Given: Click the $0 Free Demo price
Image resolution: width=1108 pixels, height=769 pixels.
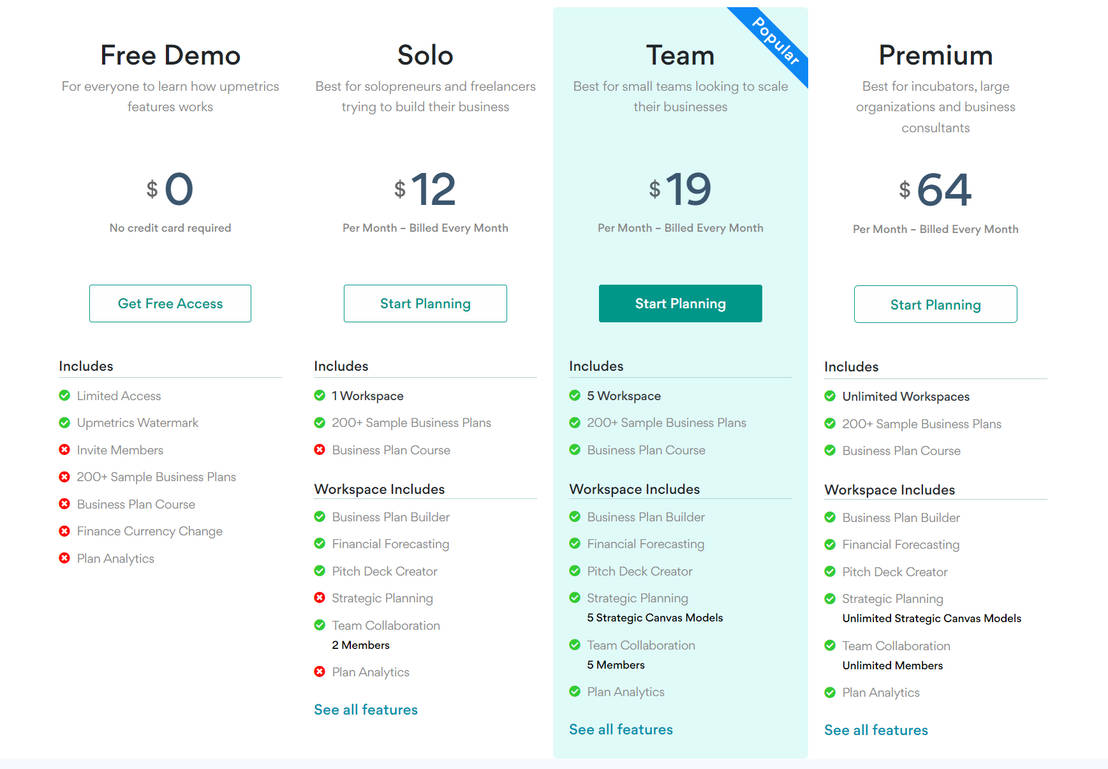Looking at the screenshot, I should point(170,189).
